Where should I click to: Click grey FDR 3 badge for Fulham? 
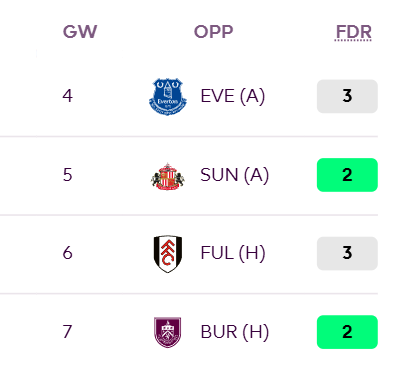click(x=347, y=253)
